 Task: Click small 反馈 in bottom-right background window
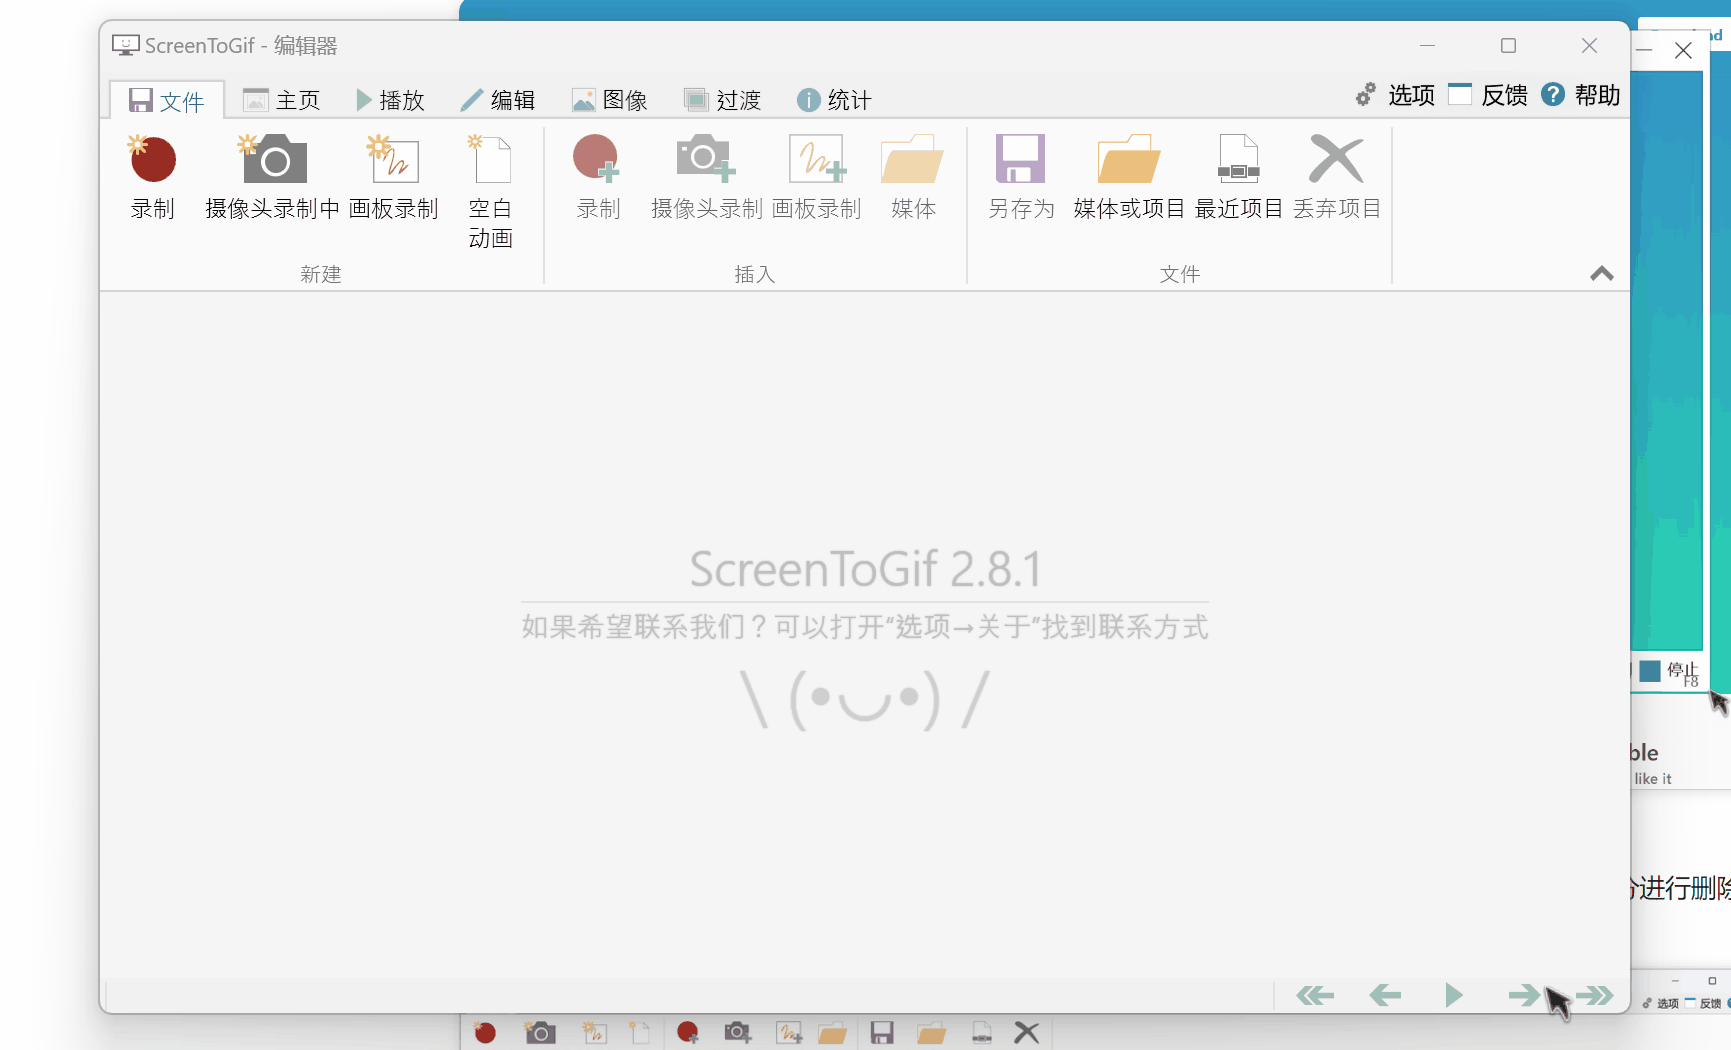[1703, 1003]
